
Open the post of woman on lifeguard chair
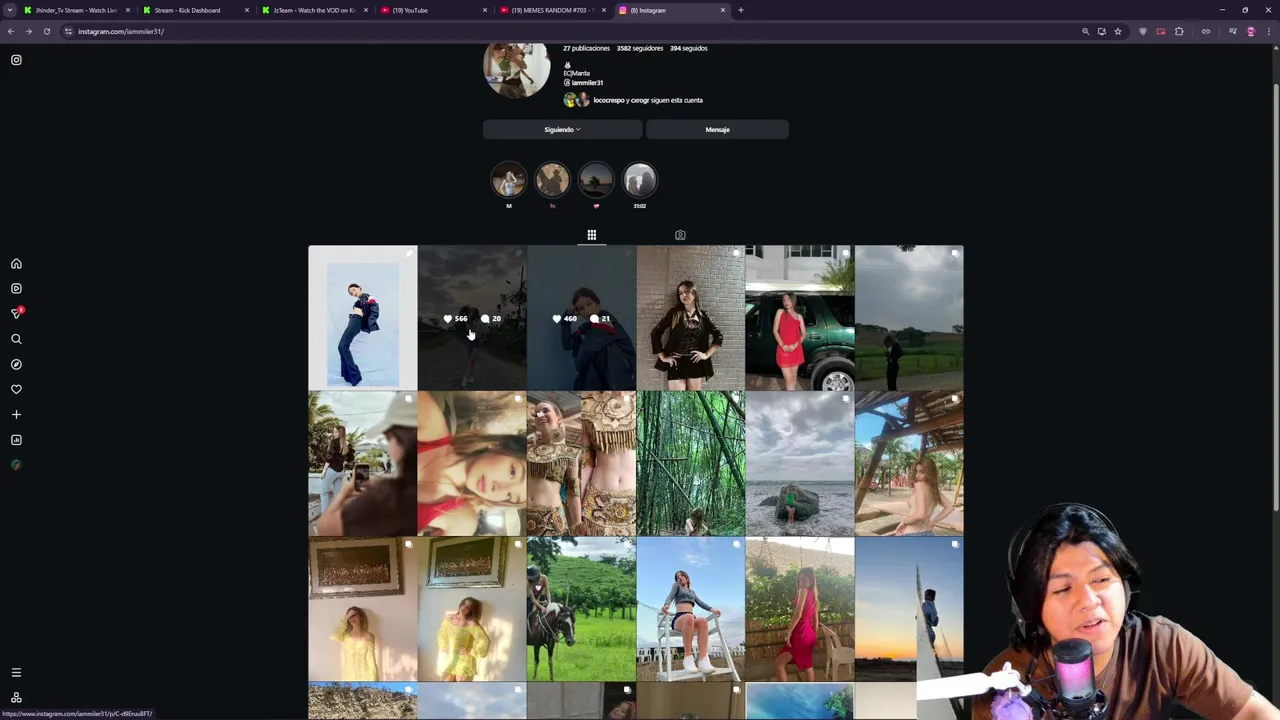pos(690,609)
